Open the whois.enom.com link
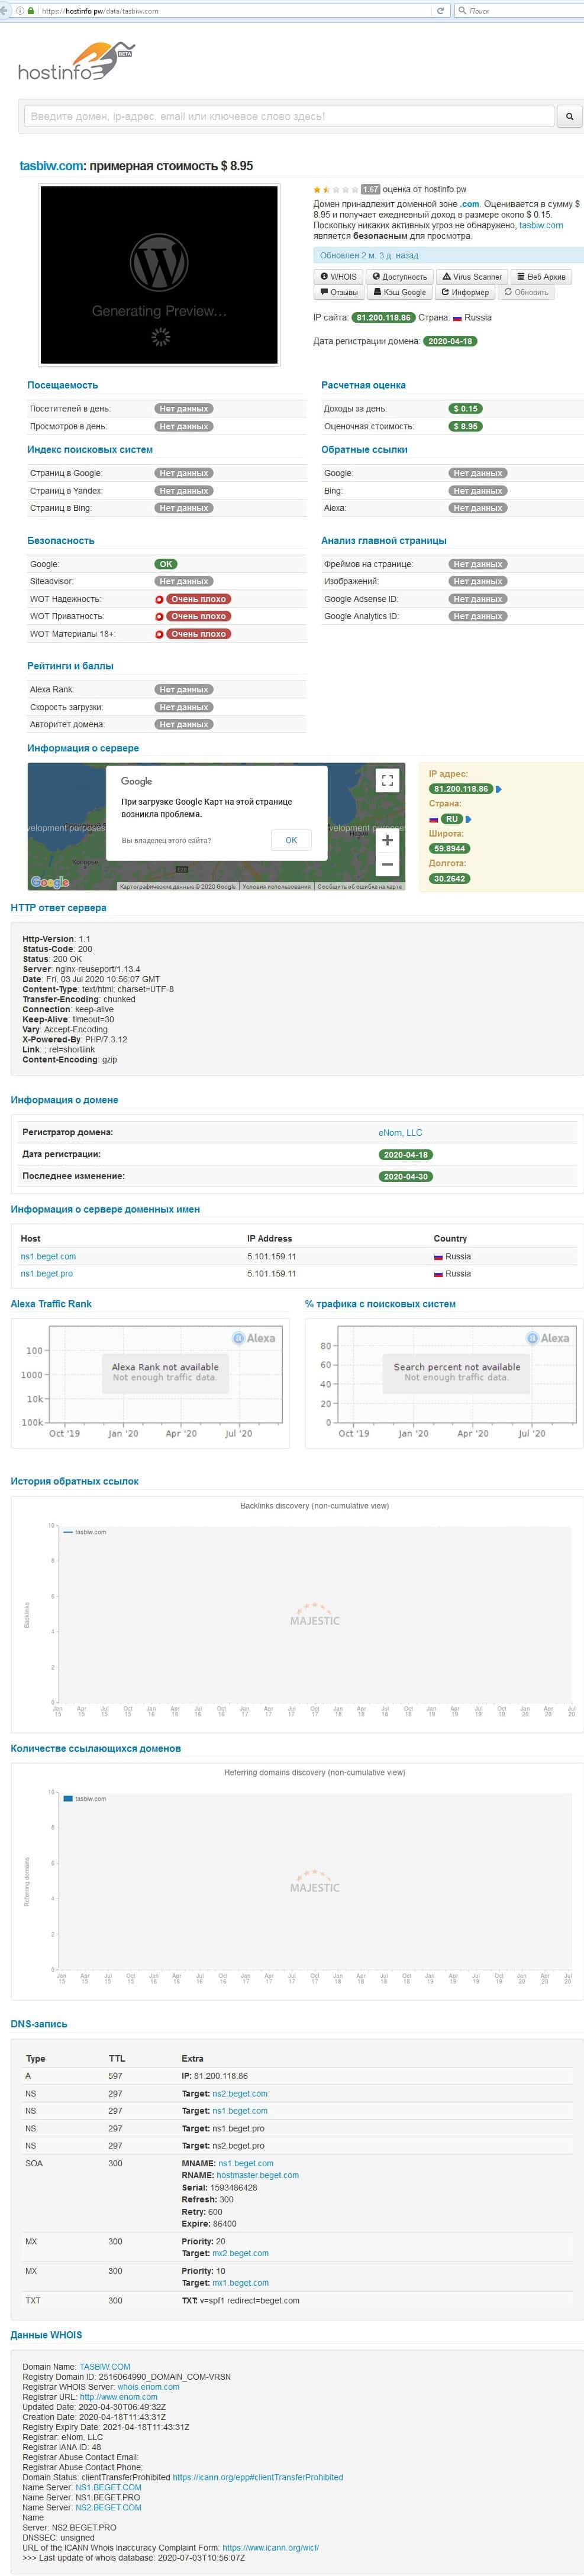584x2576 pixels. [148, 2386]
